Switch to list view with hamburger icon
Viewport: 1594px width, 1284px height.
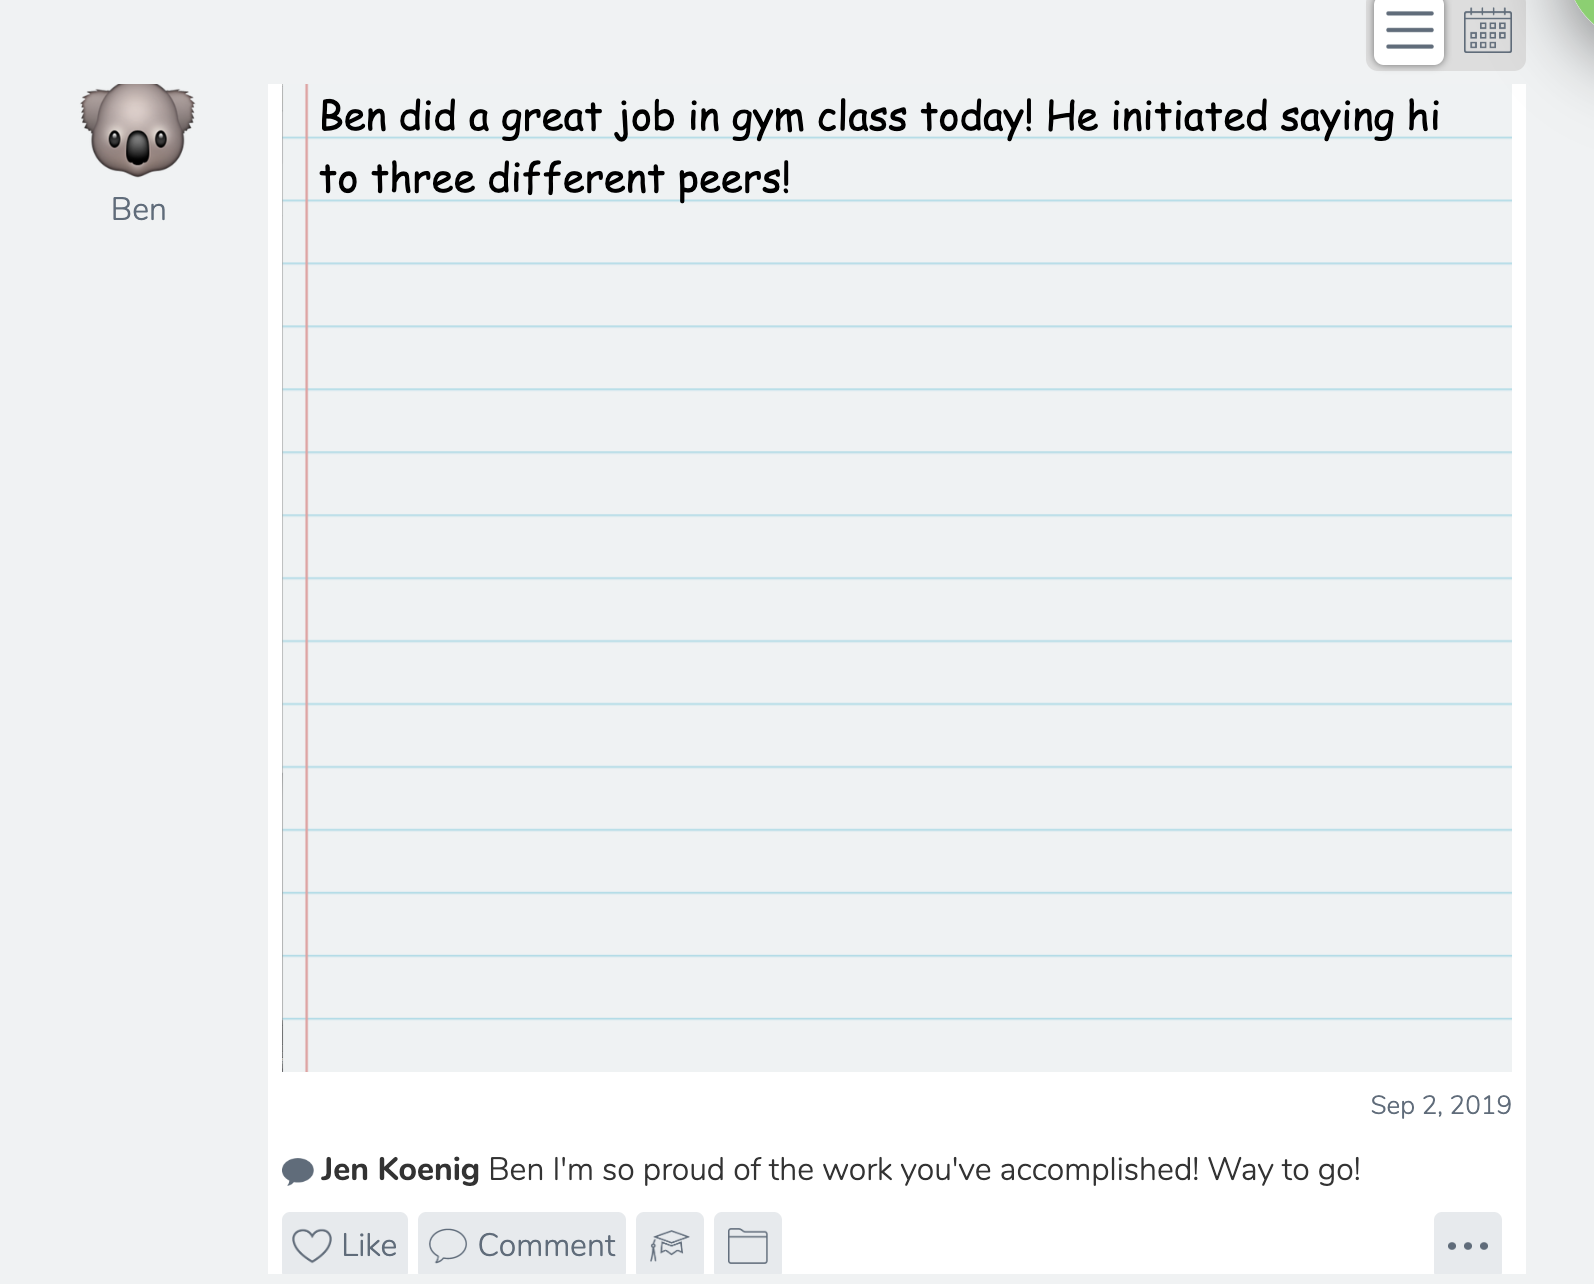tap(1408, 30)
